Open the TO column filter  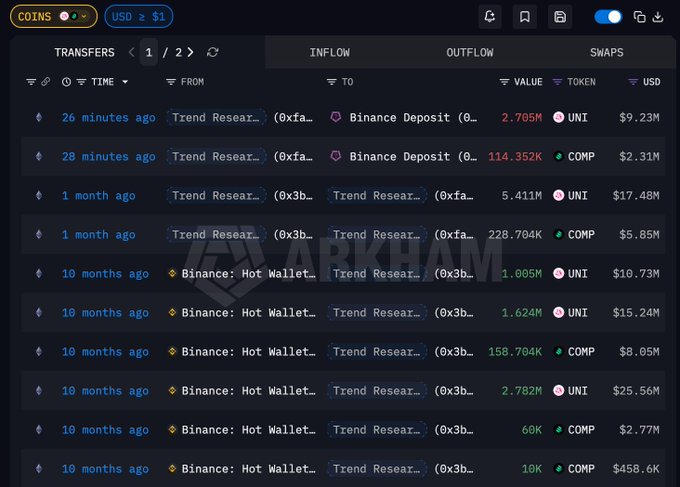pyautogui.click(x=331, y=82)
